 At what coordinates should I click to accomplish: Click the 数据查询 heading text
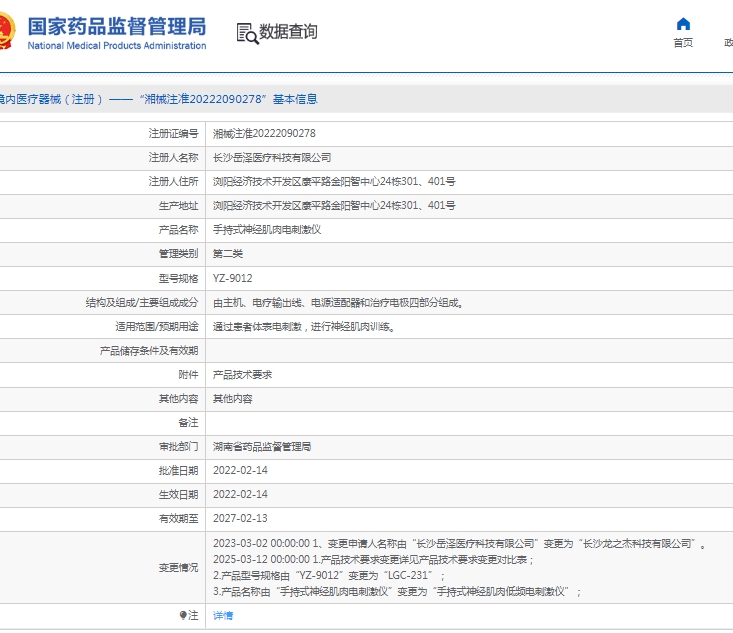pyautogui.click(x=288, y=32)
